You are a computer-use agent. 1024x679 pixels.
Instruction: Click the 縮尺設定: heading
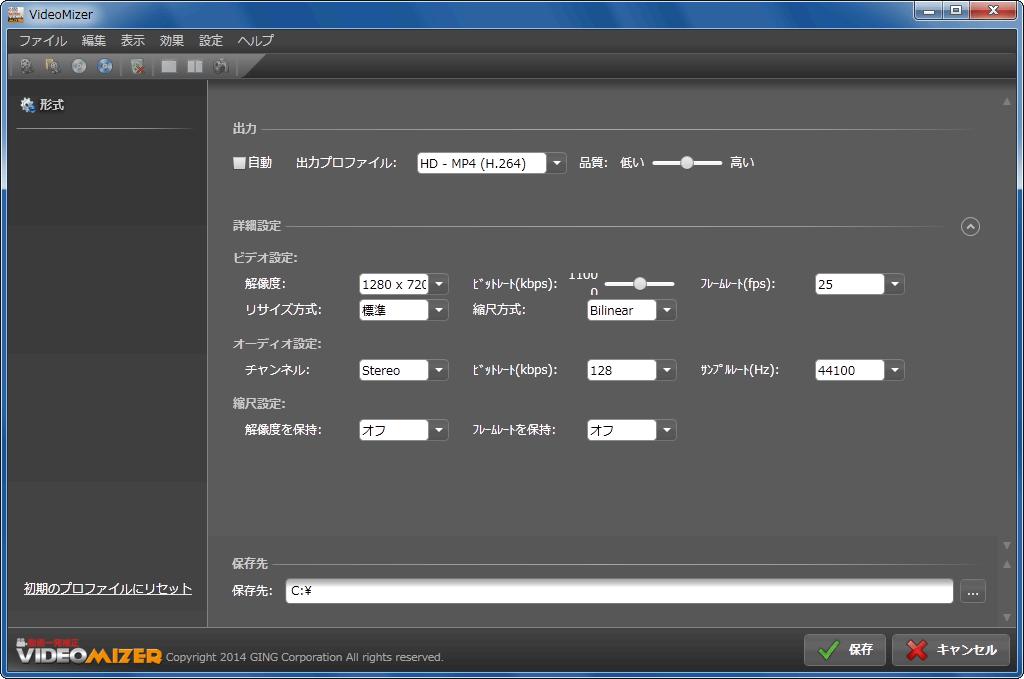pos(259,404)
